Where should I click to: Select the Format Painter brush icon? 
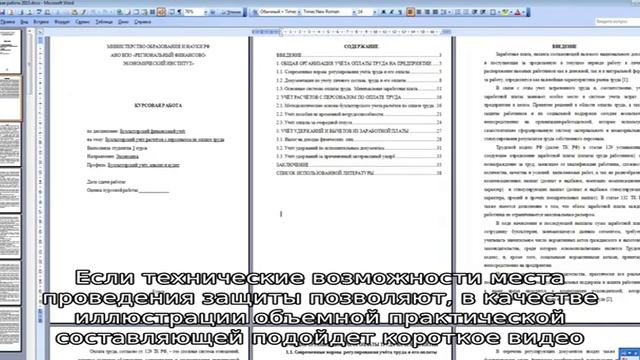click(x=83, y=12)
